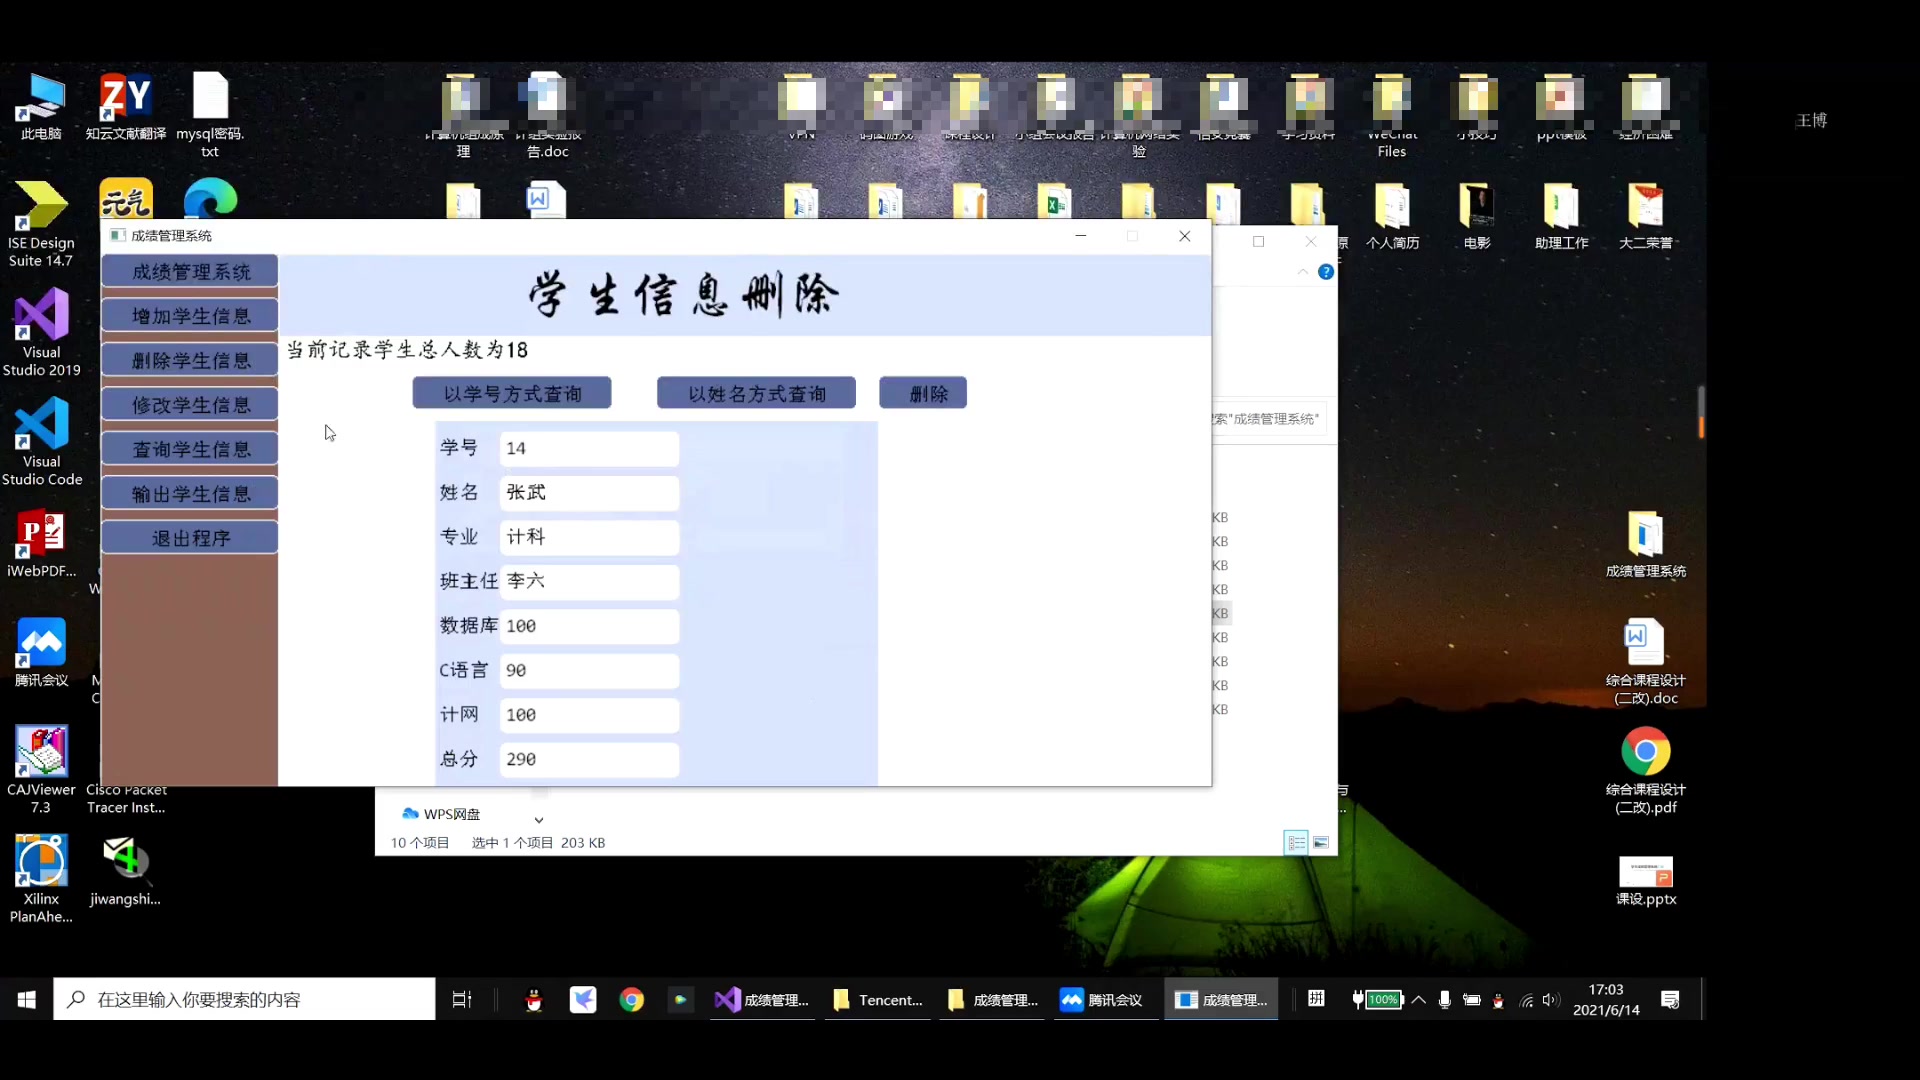Viewport: 1920px width, 1080px height.
Task: Click the 姓名 input field showing 张武
Action: [588, 492]
